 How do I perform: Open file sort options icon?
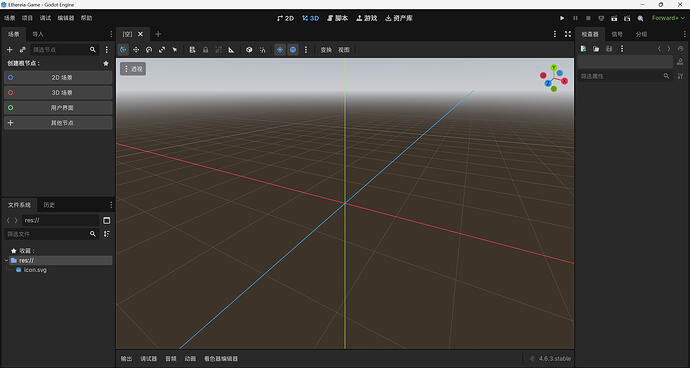pos(106,234)
